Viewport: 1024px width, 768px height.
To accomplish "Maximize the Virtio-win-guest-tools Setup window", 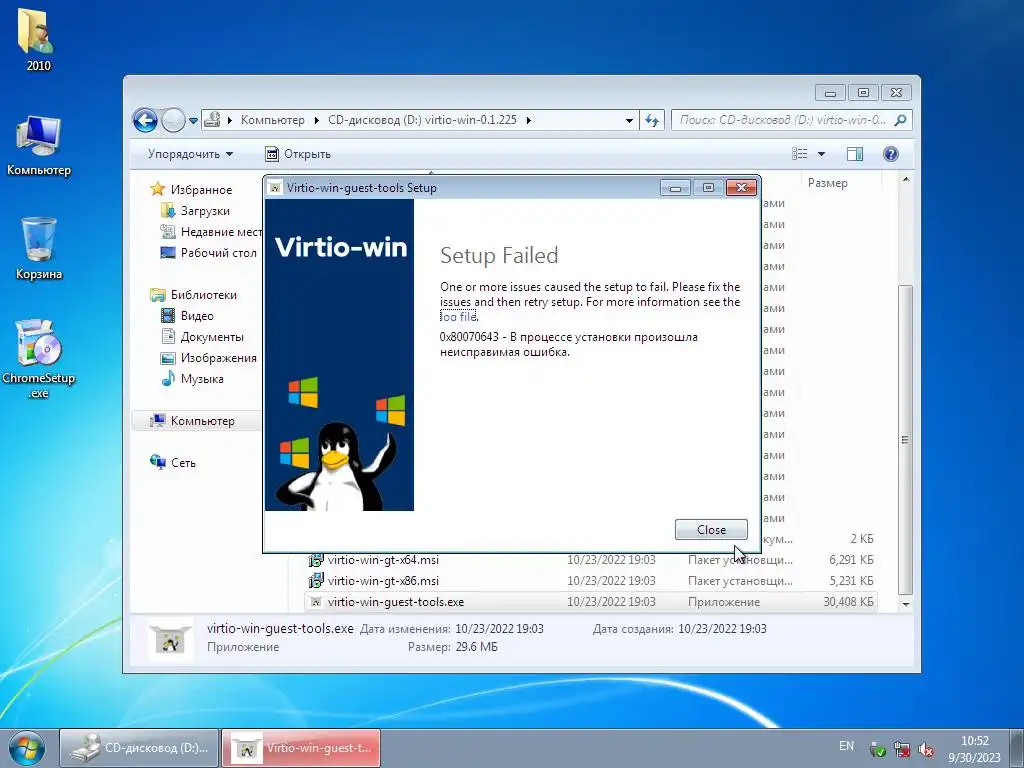I will (708, 188).
